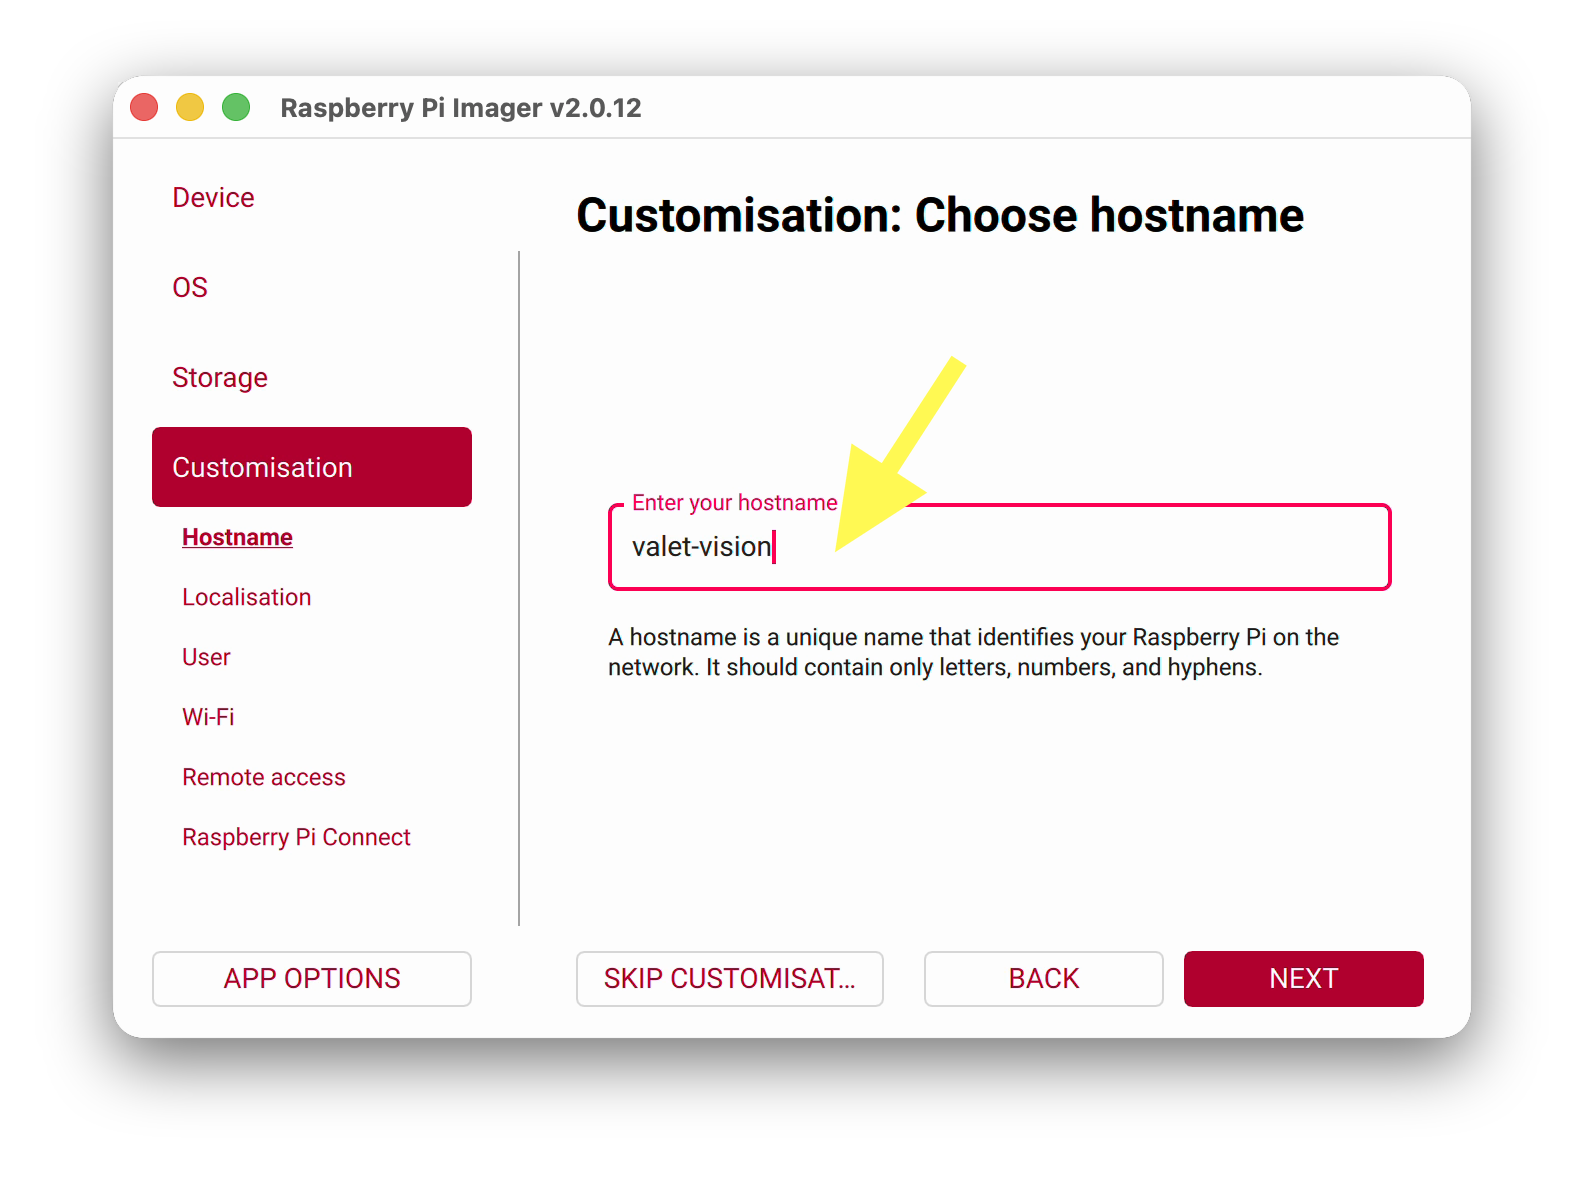Close the Raspberry Pi Imager window

tap(144, 107)
